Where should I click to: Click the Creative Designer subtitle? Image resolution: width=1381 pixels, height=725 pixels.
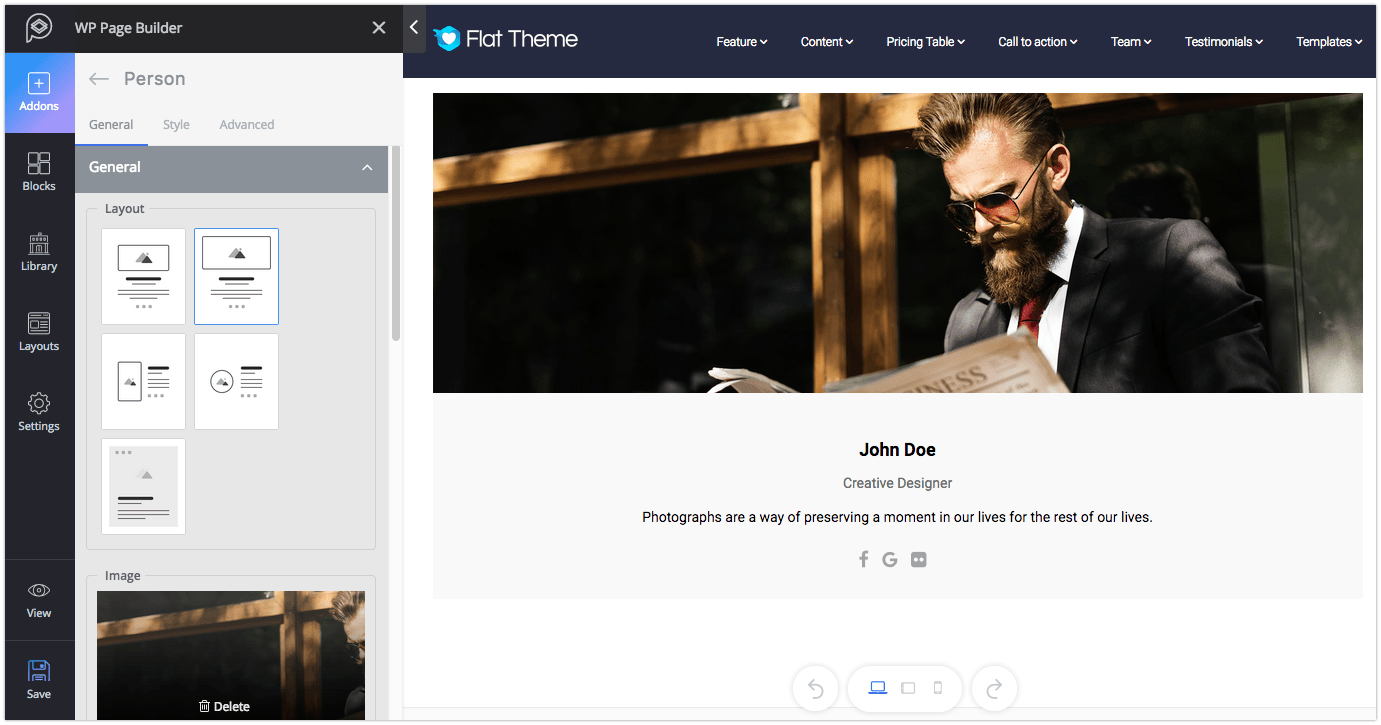tap(897, 483)
